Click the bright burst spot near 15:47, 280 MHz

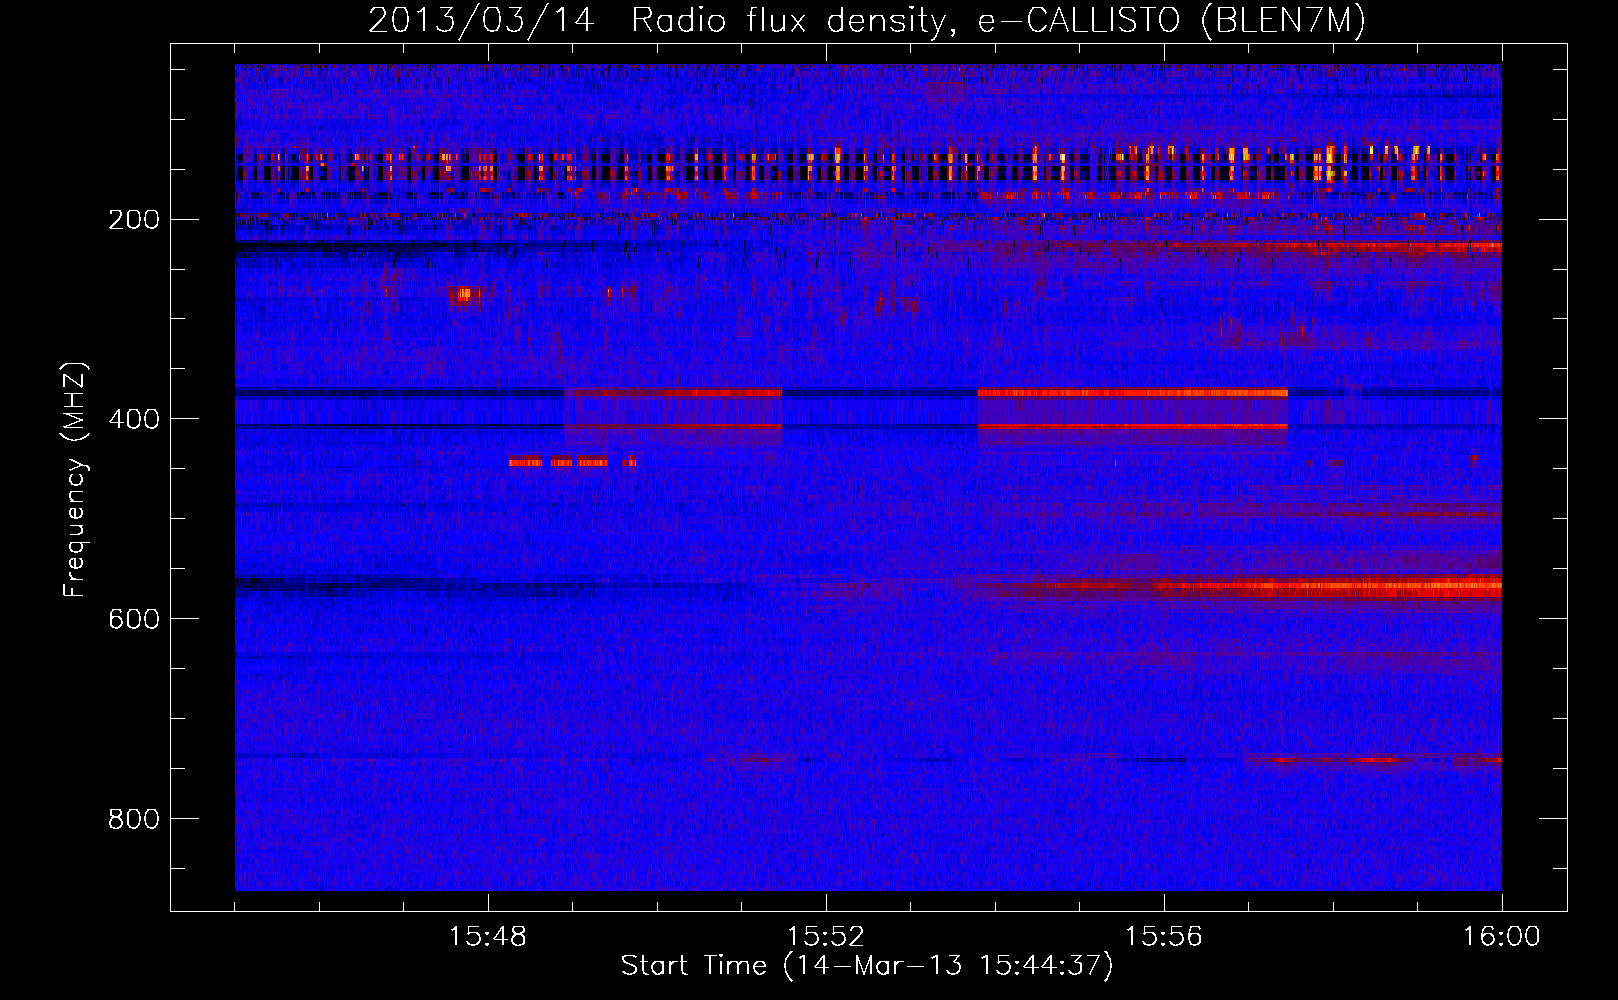point(464,295)
